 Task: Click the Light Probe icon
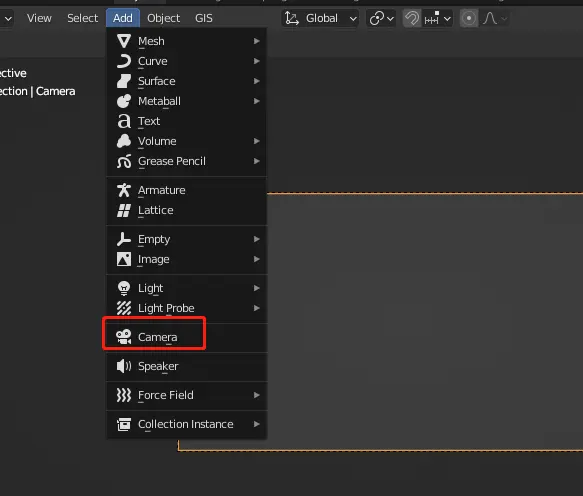pos(124,308)
